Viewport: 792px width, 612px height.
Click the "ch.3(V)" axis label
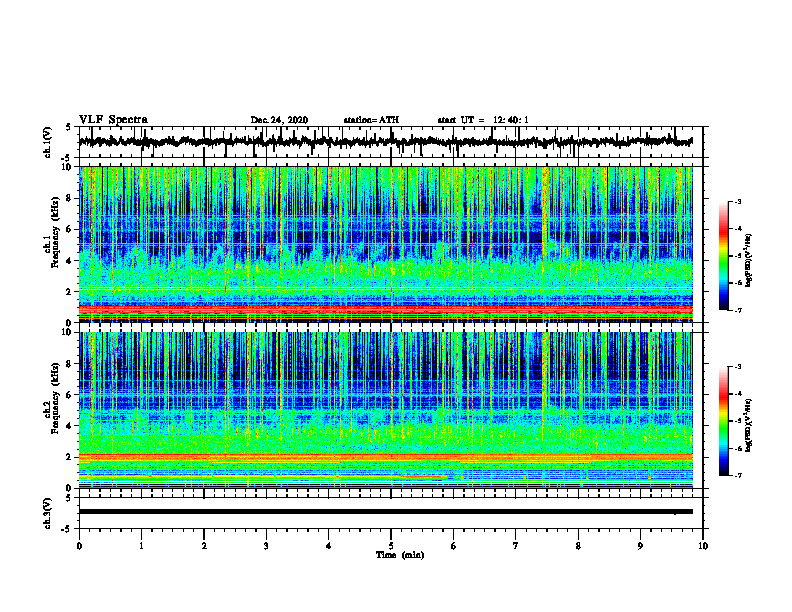coord(48,514)
